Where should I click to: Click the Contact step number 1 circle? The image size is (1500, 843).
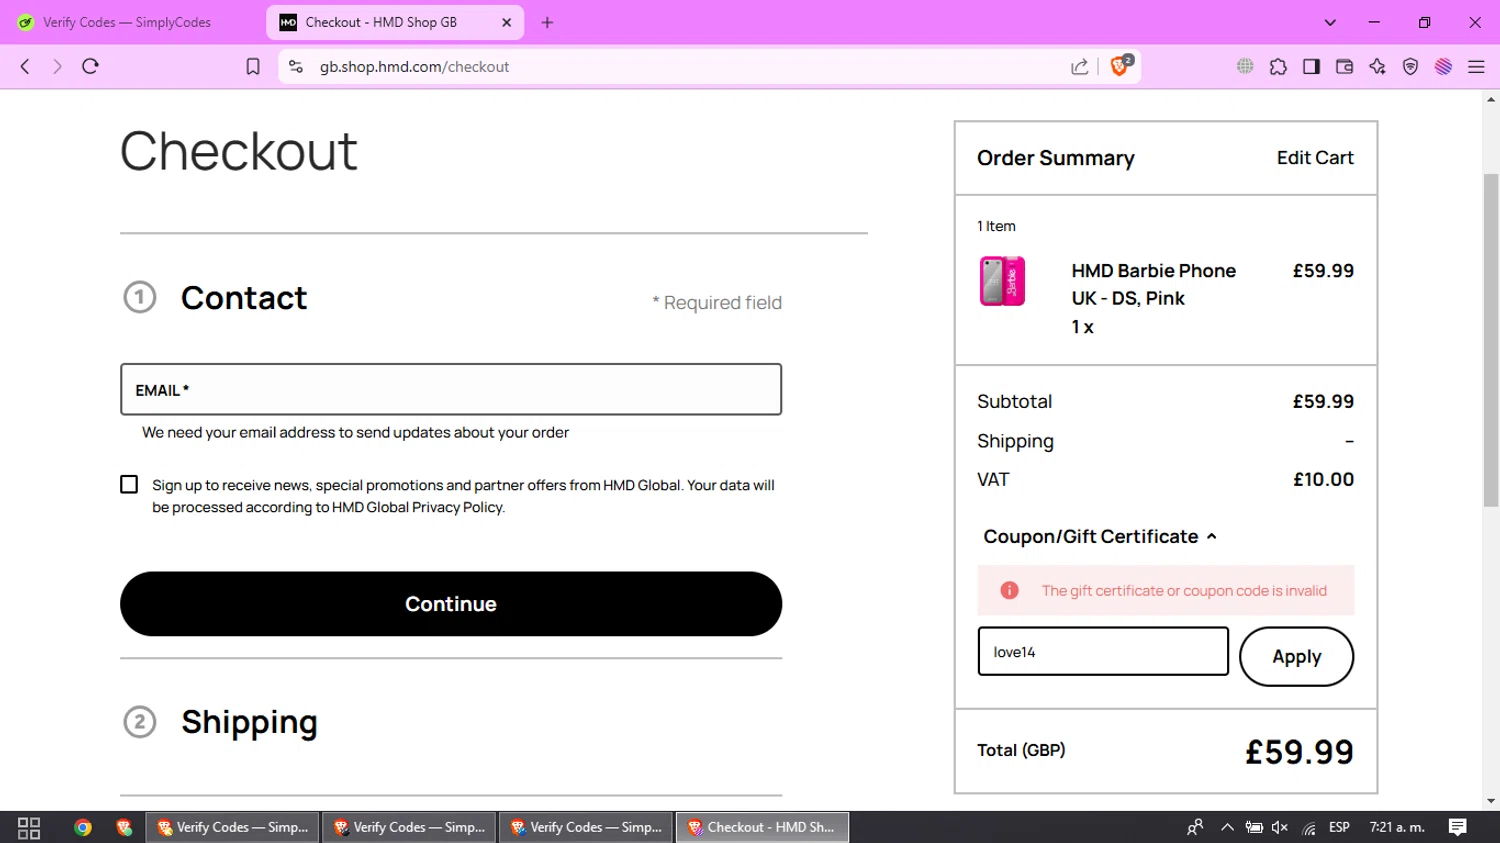coord(140,297)
